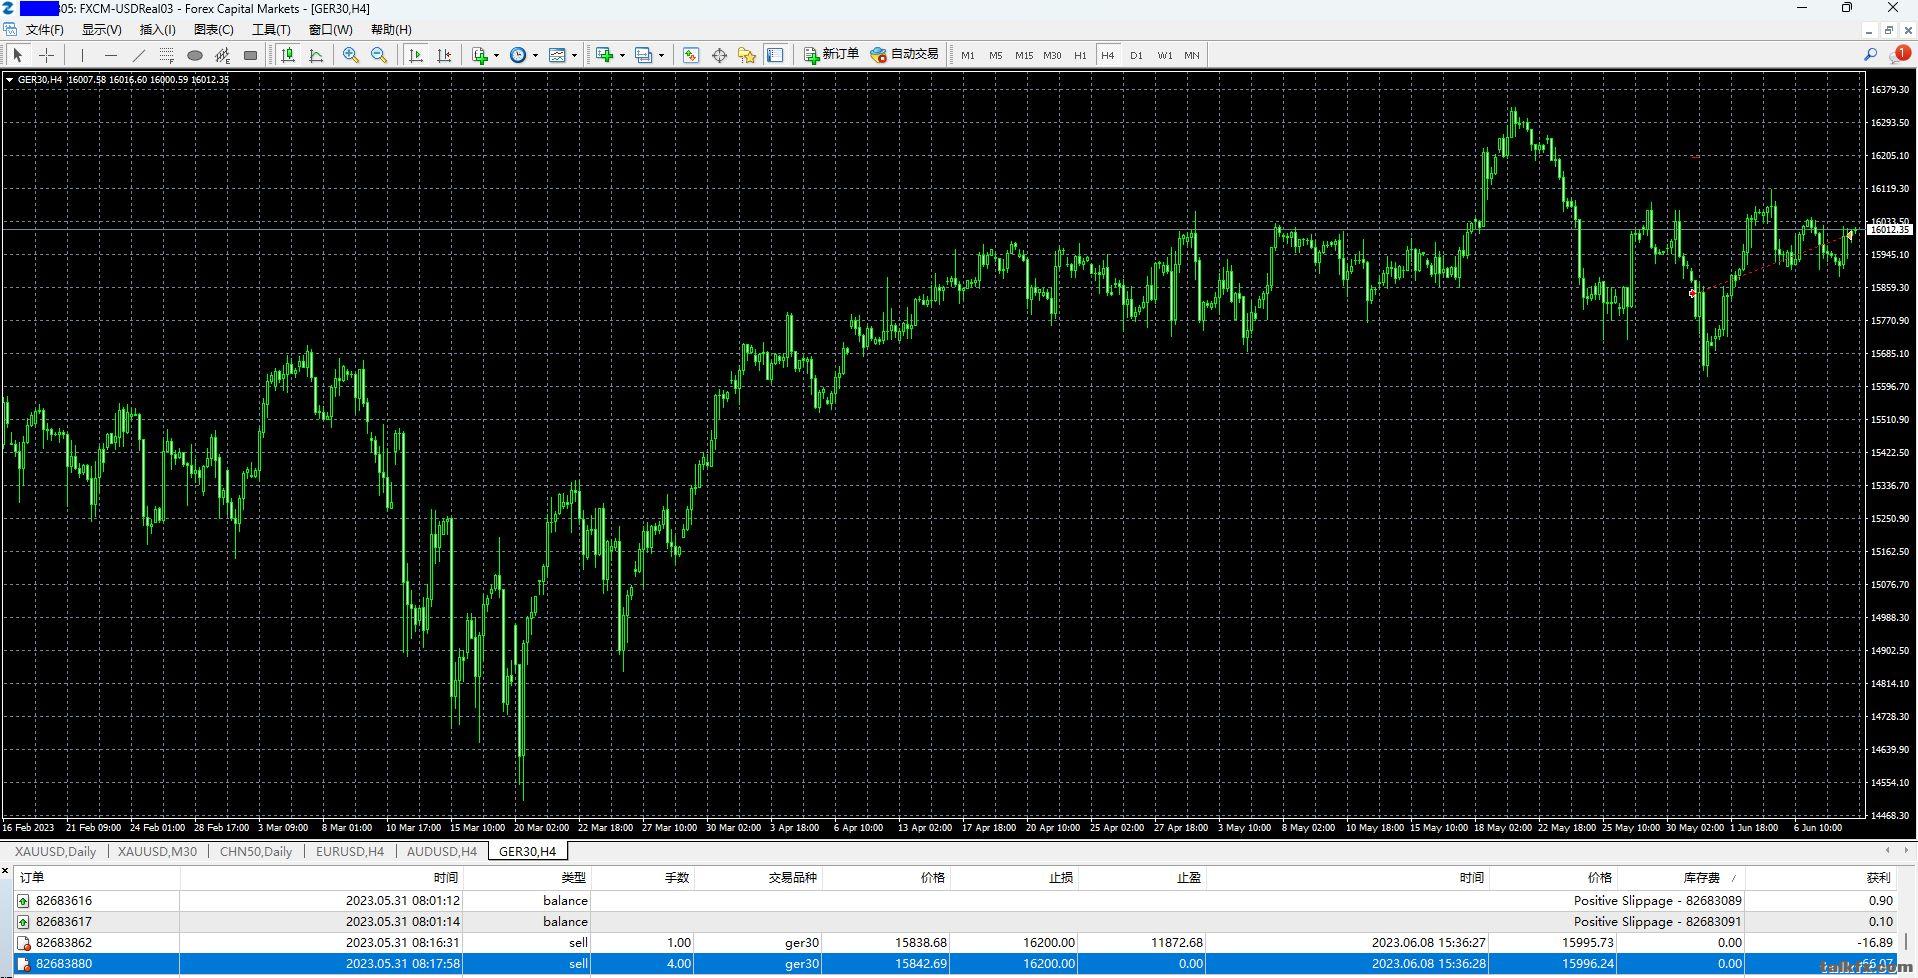Zoom in on the chart

coord(351,55)
